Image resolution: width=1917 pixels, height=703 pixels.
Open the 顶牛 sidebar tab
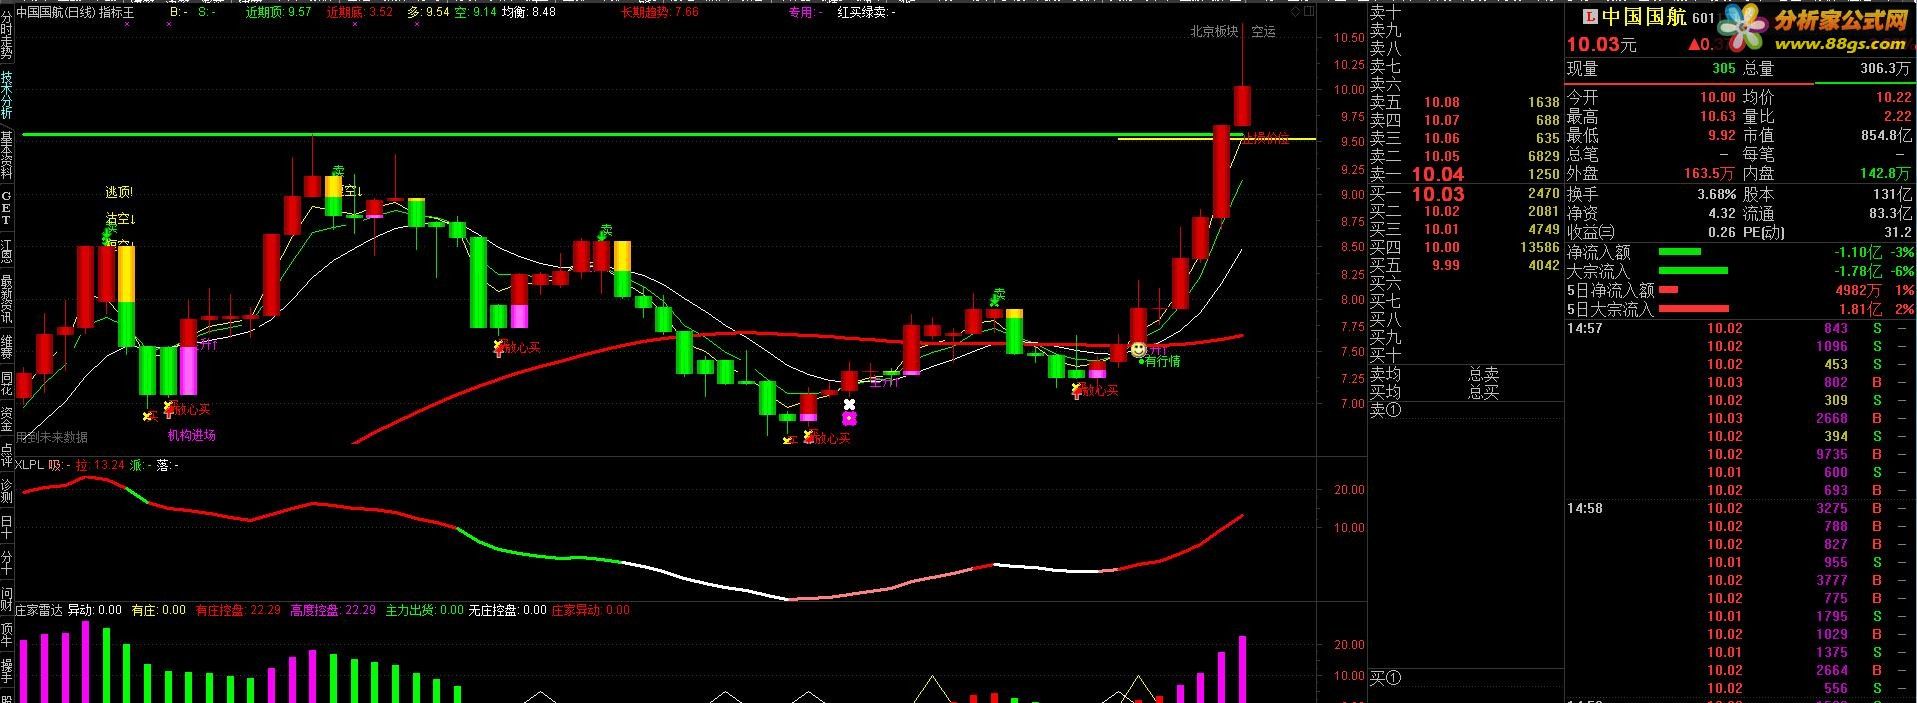7,634
